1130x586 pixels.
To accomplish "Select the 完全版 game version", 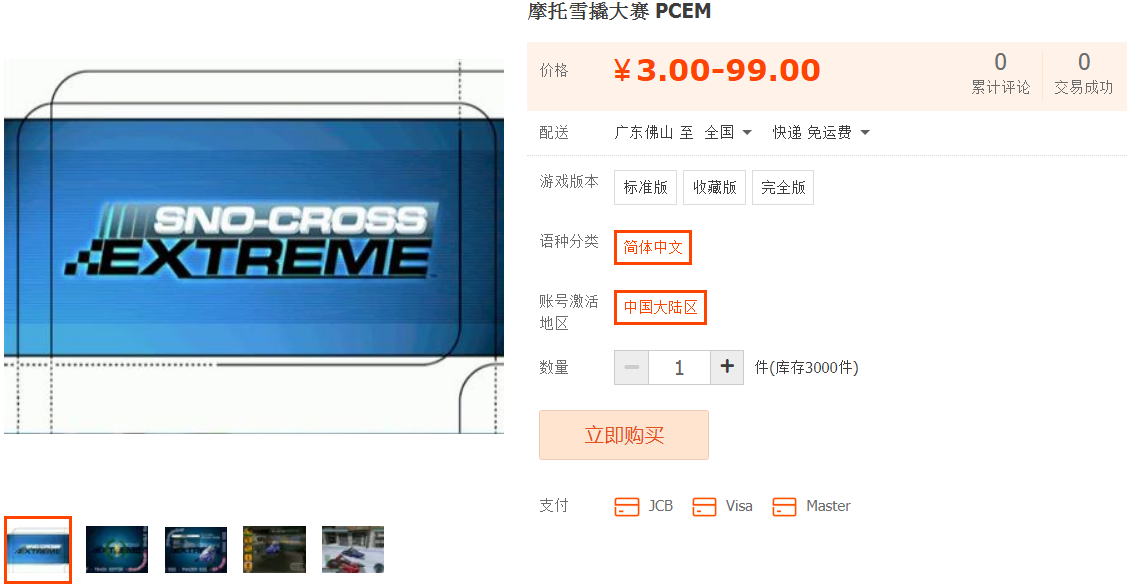I will pos(783,187).
